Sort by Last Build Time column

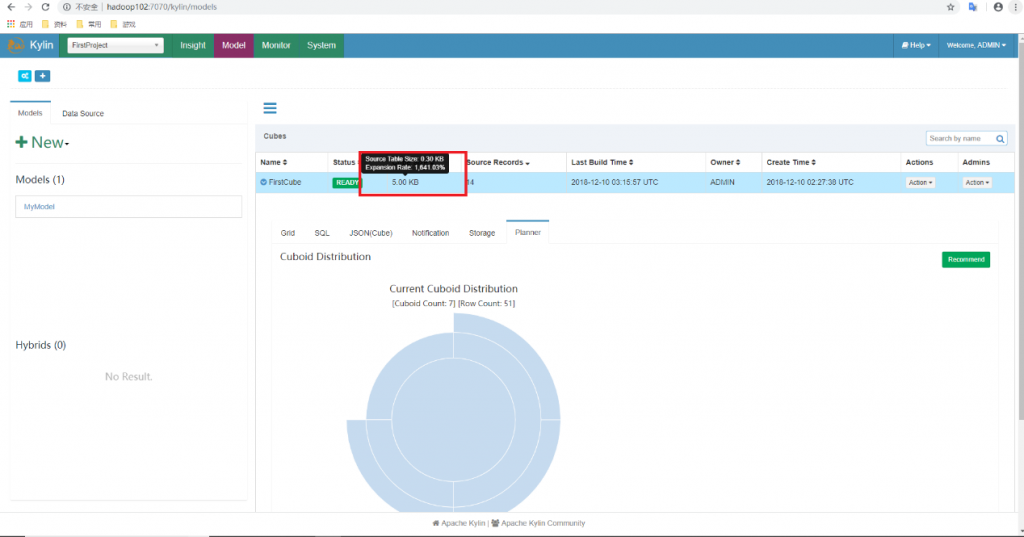click(602, 163)
